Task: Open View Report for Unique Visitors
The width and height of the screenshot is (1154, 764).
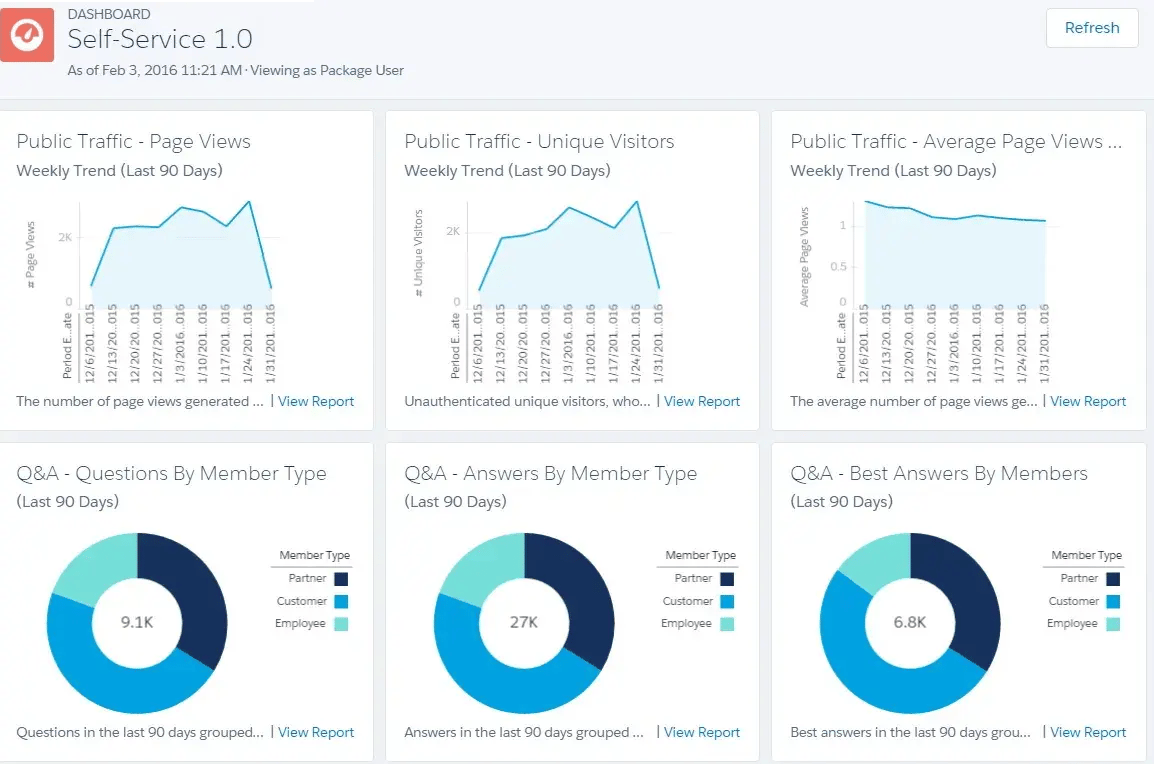Action: 702,401
